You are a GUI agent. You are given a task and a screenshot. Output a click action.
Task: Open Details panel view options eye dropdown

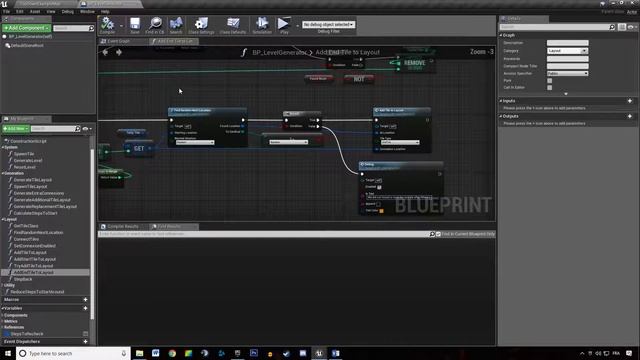(x=632, y=27)
